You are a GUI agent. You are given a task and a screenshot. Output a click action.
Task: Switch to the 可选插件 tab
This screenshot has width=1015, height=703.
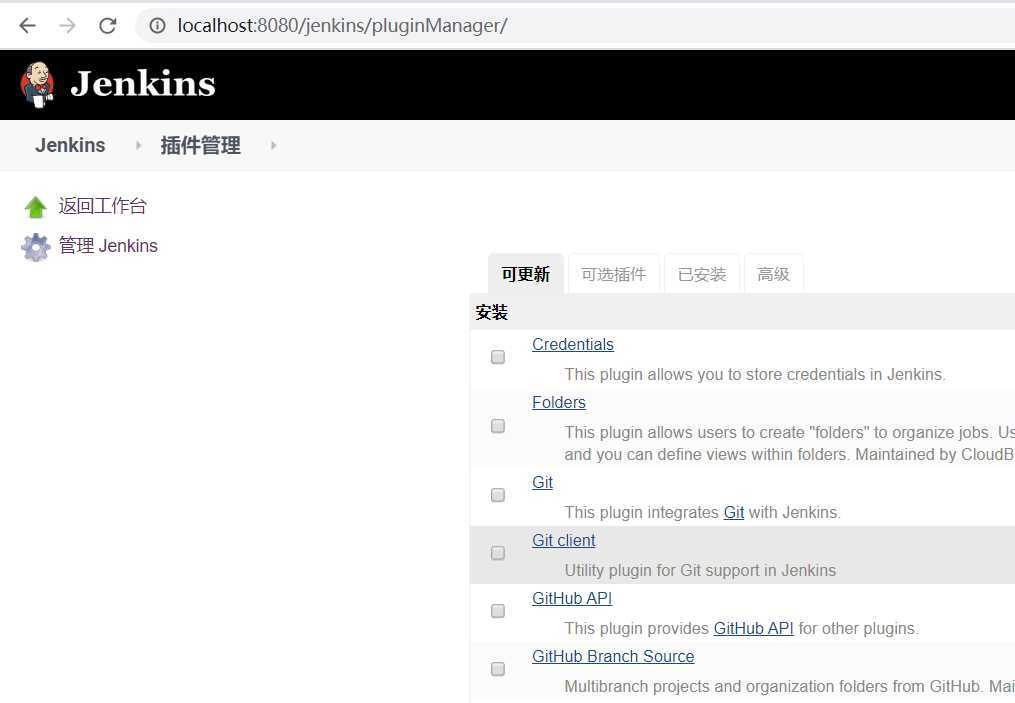pos(614,274)
